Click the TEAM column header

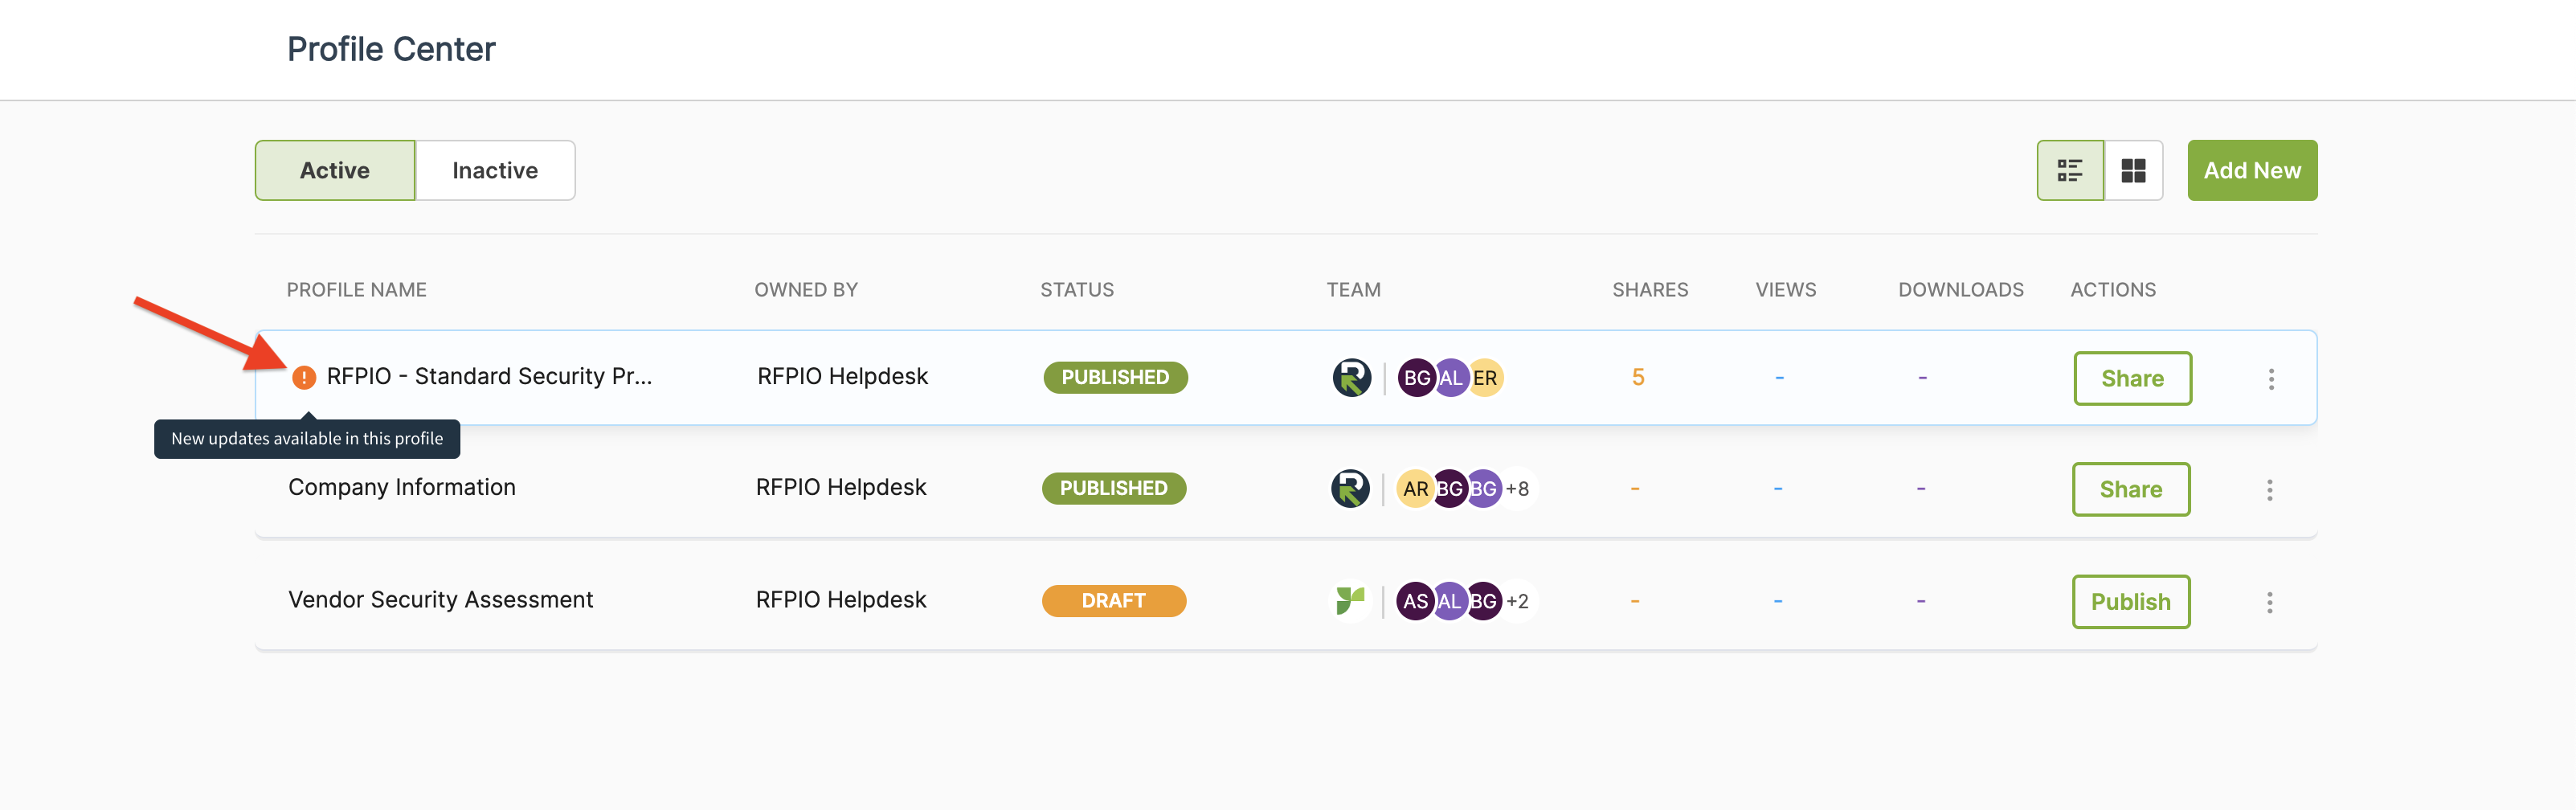pyautogui.click(x=1353, y=290)
